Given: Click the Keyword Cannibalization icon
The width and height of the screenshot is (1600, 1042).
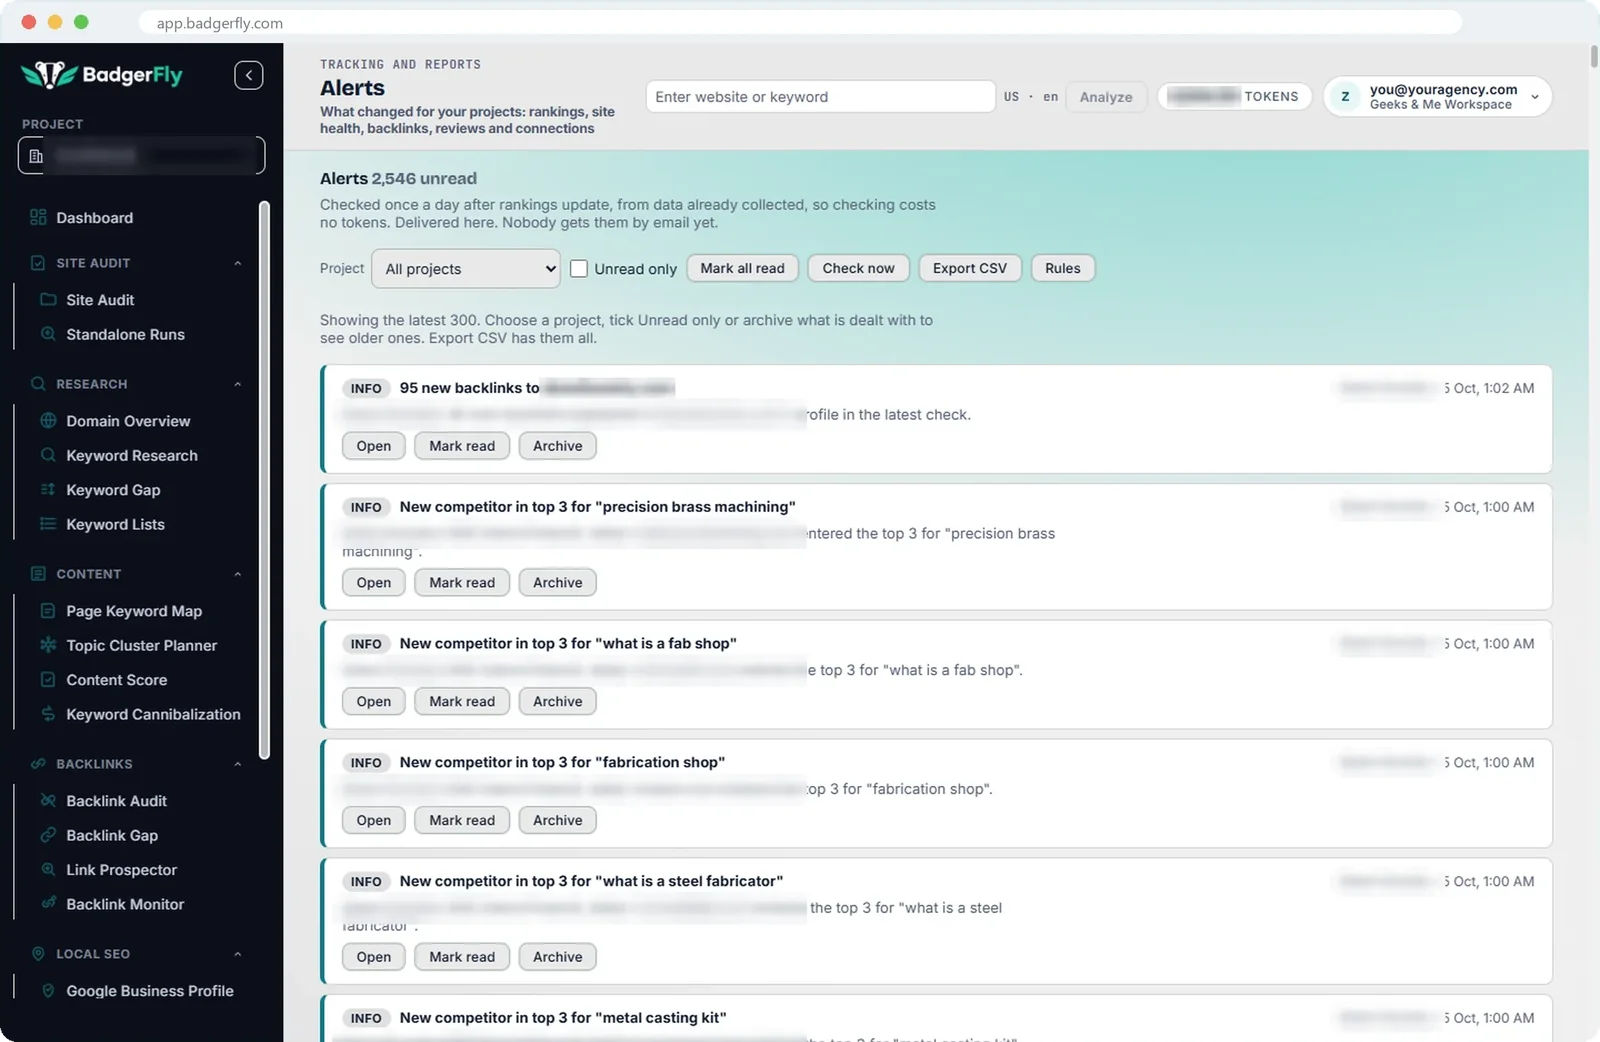Looking at the screenshot, I should 48,714.
